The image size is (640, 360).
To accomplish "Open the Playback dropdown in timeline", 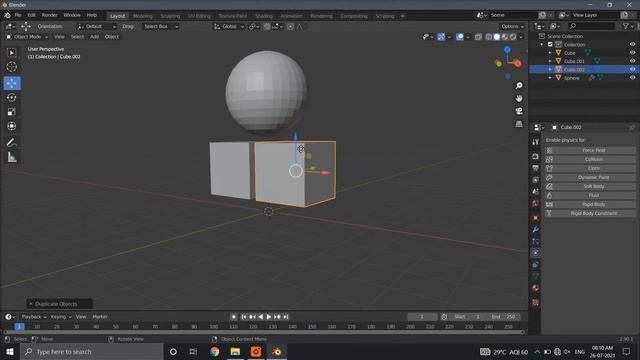I will (33, 317).
